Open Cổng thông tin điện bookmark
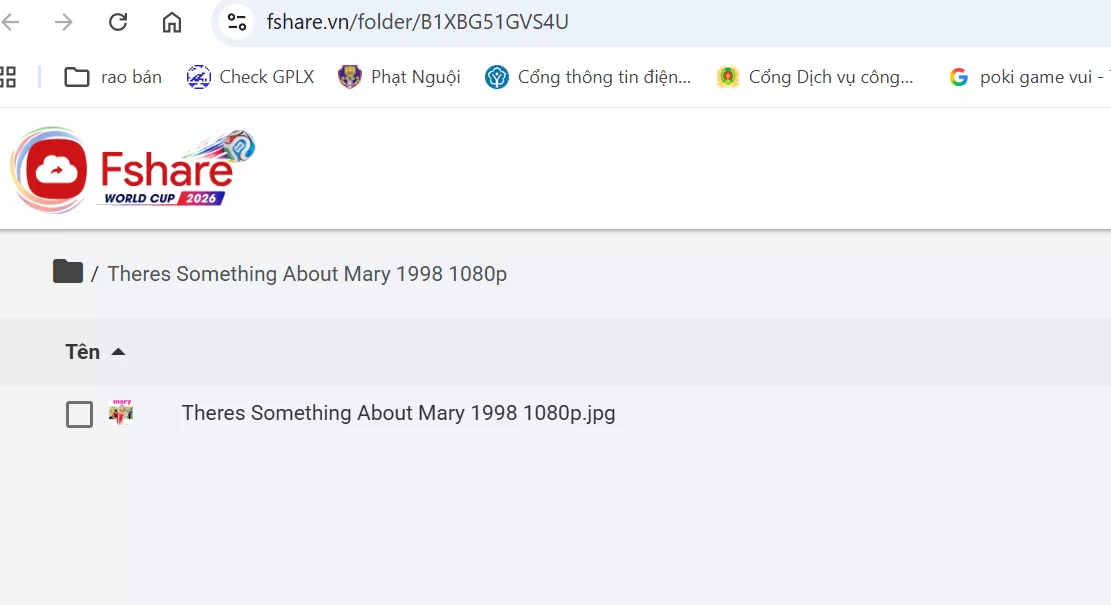The width and height of the screenshot is (1111, 605). coord(588,77)
